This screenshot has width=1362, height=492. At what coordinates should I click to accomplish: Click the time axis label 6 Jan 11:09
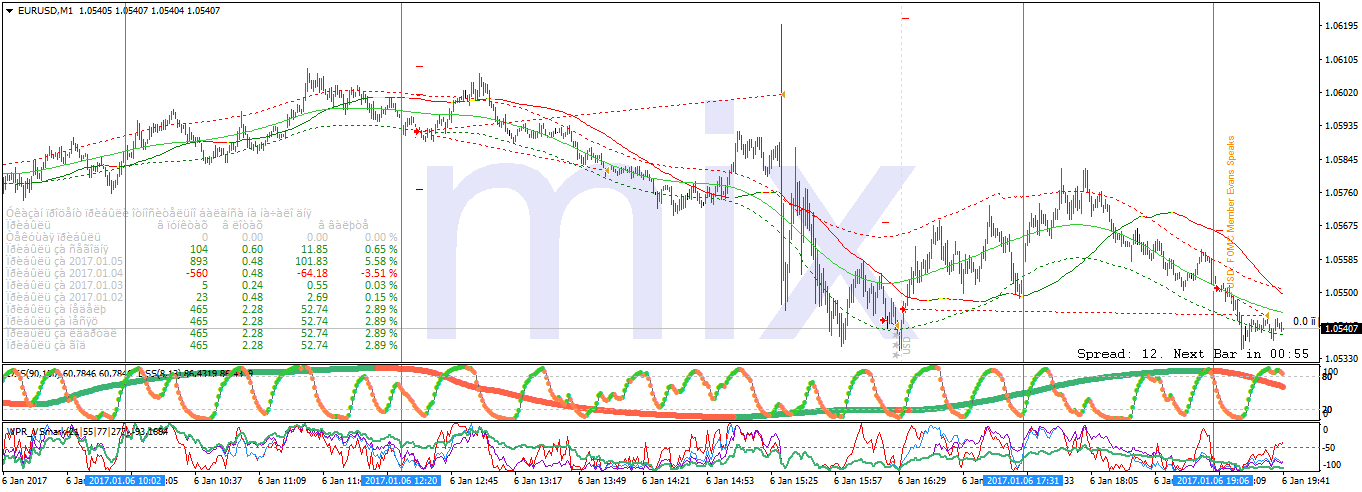282,481
